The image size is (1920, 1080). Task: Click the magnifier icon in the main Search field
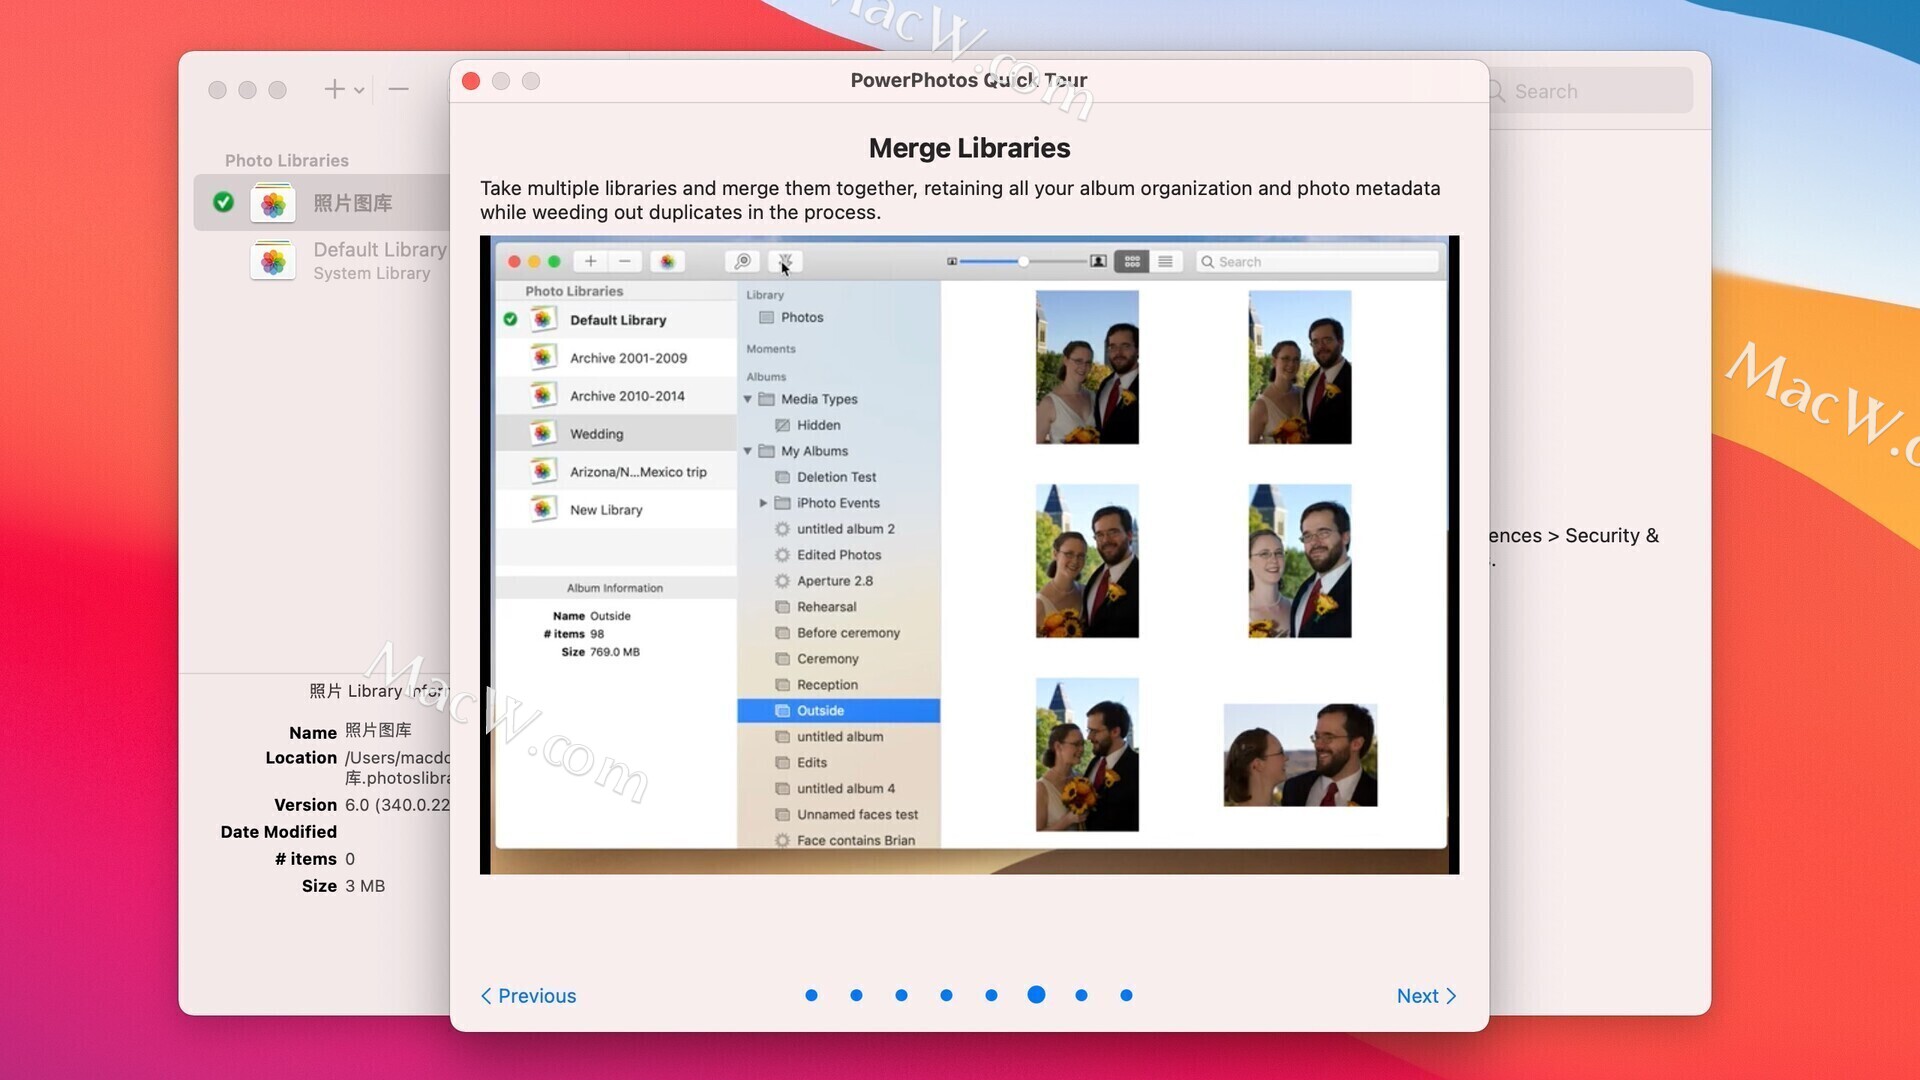click(x=1497, y=91)
